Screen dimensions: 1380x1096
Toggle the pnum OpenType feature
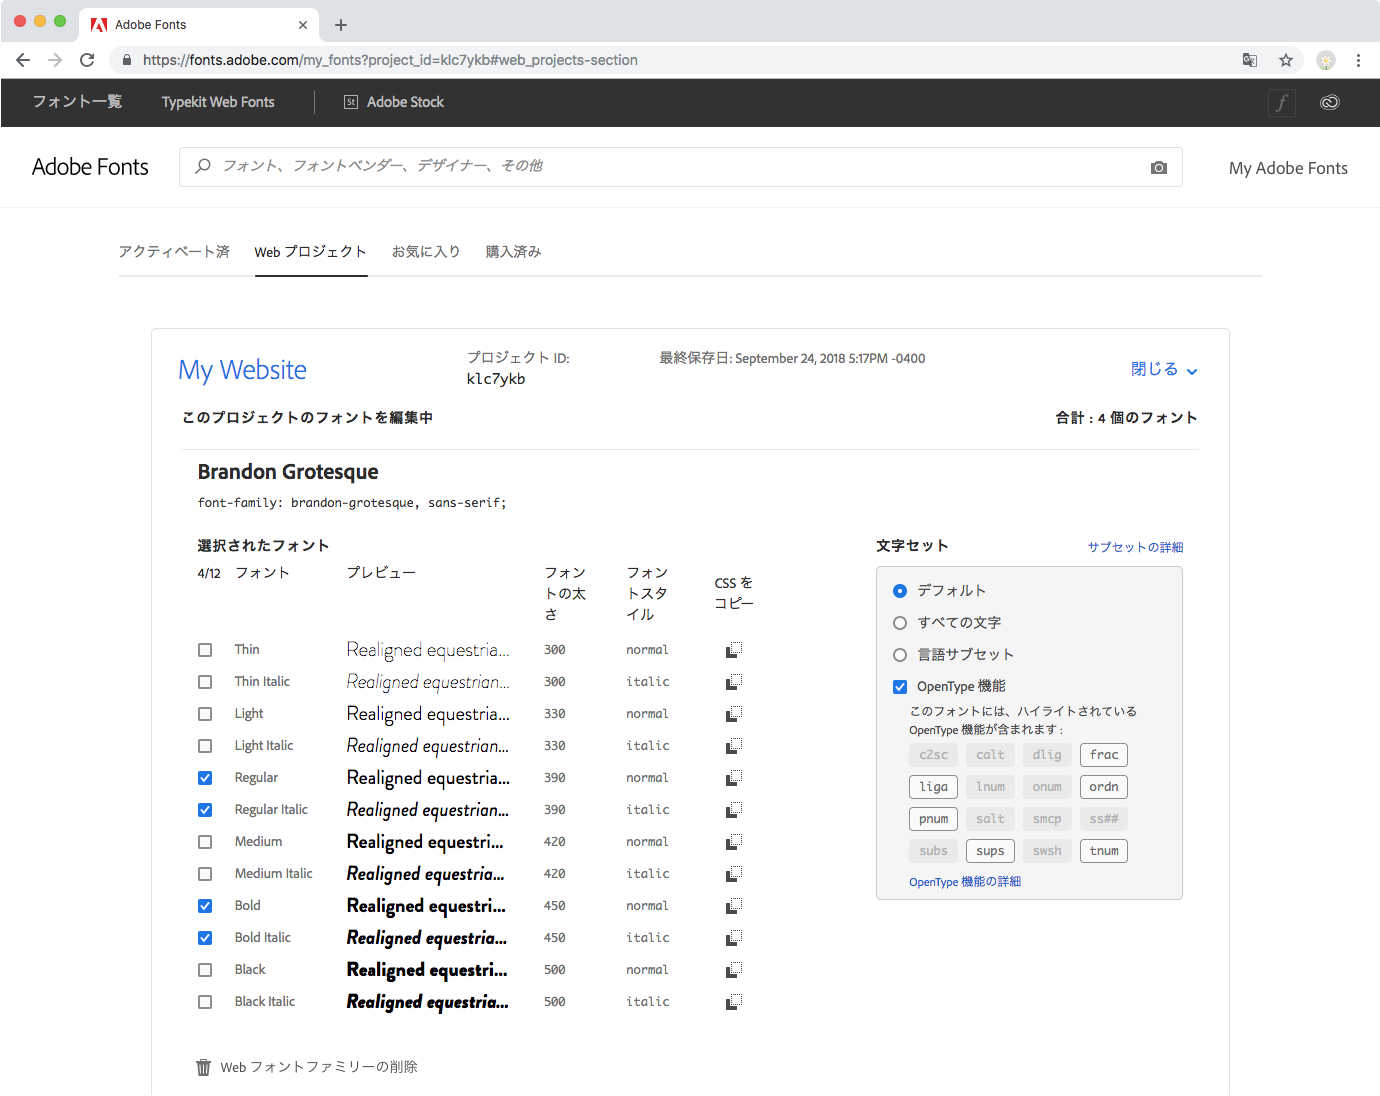tap(934, 819)
